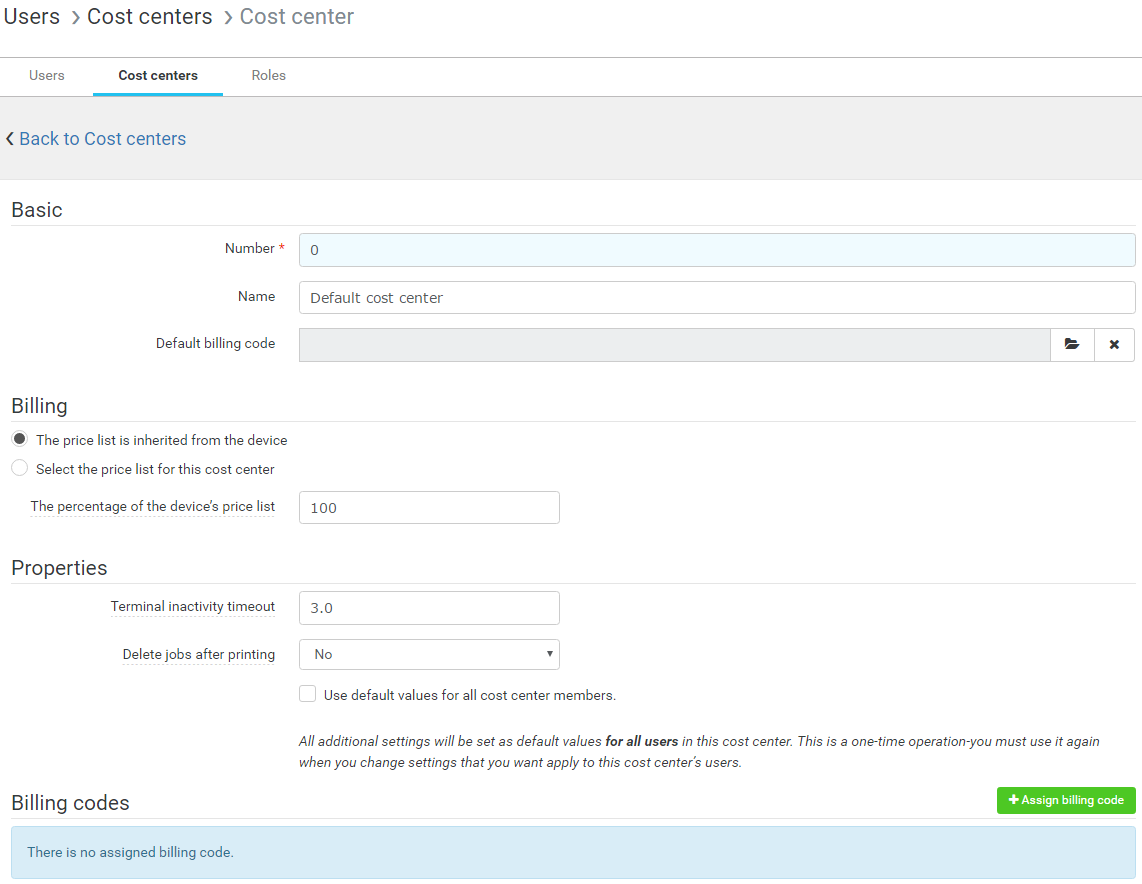Image resolution: width=1142 pixels, height=884 pixels.
Task: Click Assign billing code button
Action: tap(1066, 800)
